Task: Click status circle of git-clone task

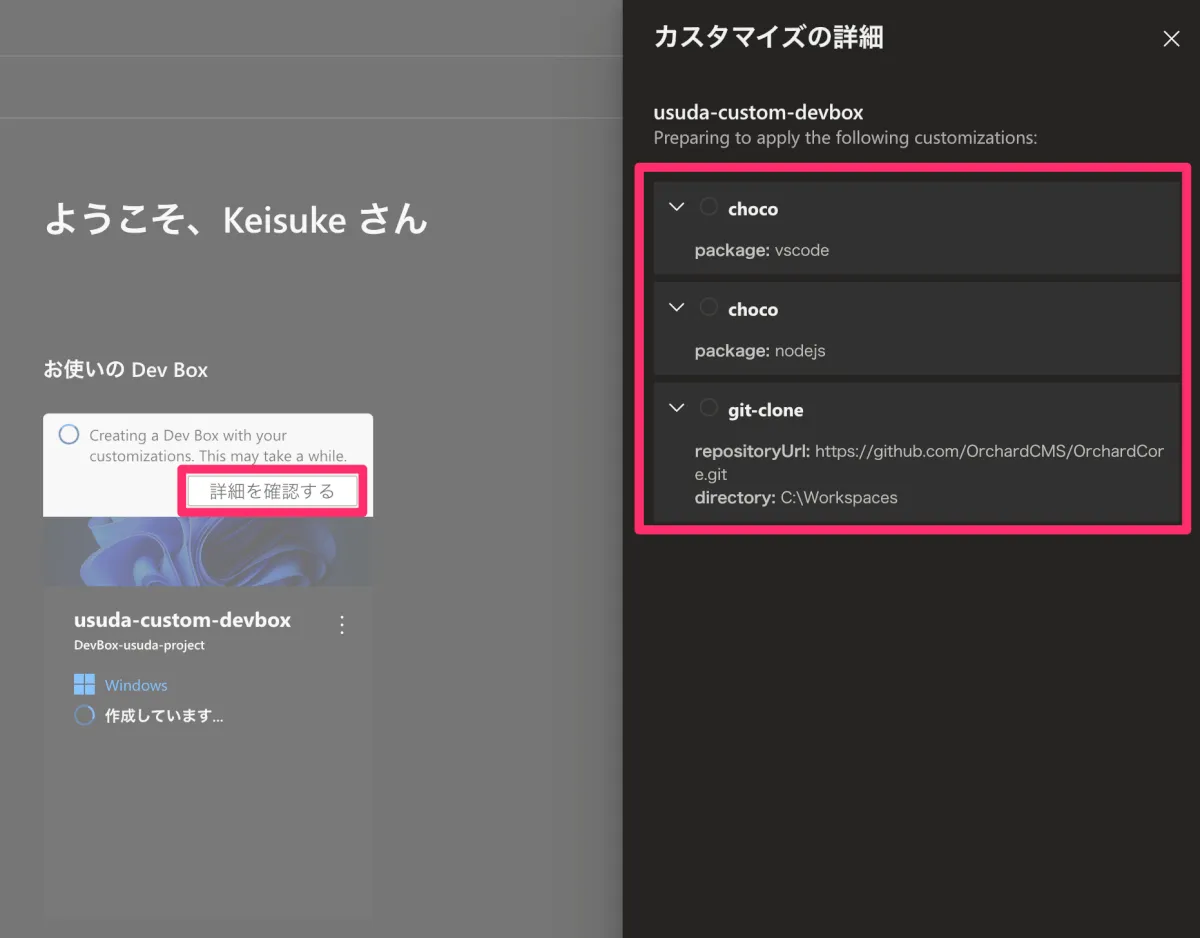Action: tap(708, 408)
